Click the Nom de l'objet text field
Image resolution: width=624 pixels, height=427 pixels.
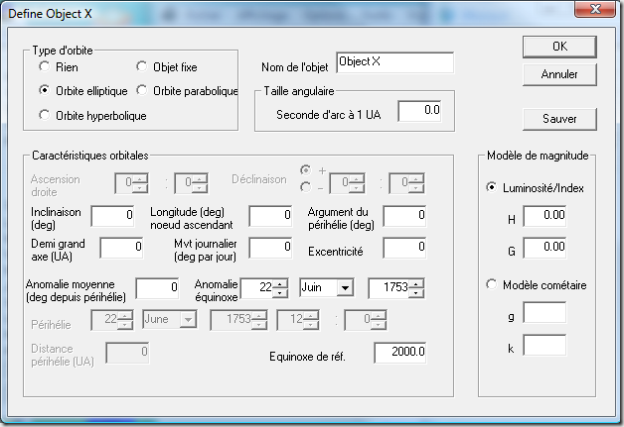click(x=395, y=62)
